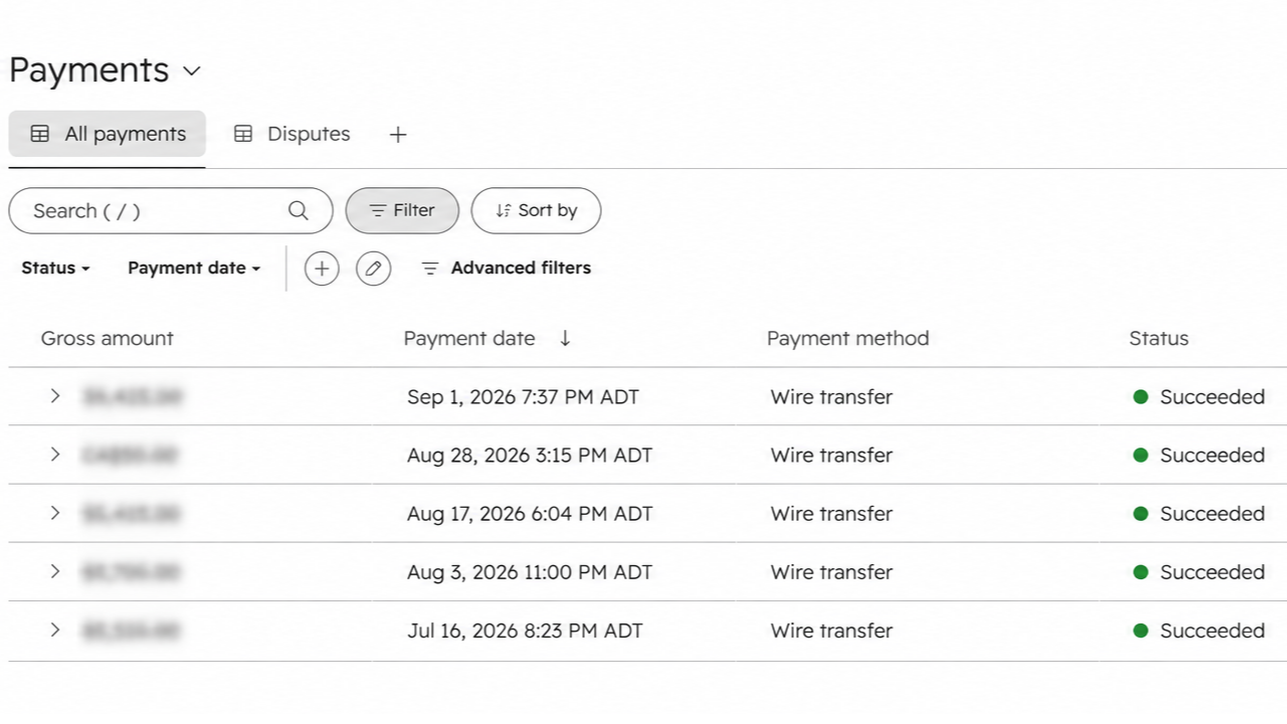The image size is (1287, 724).
Task: Open the Disputes tab
Action: tap(291, 134)
